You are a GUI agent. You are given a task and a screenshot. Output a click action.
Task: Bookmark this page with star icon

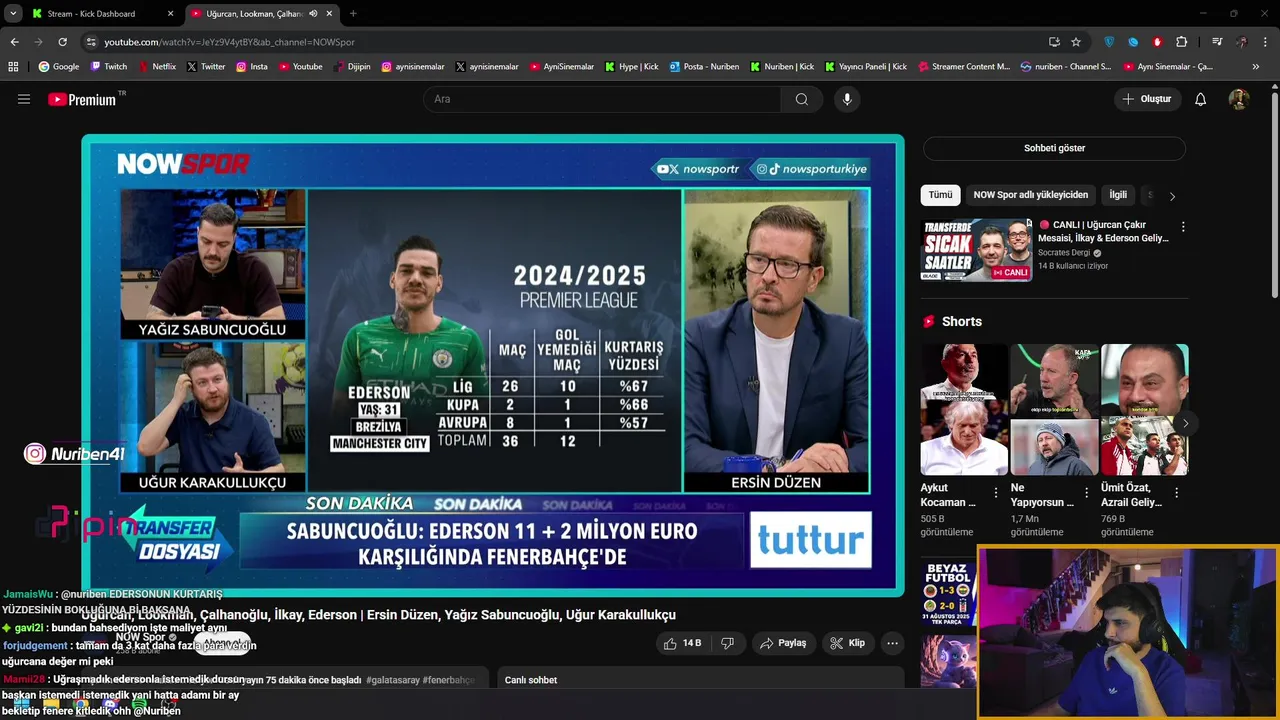point(1076,42)
